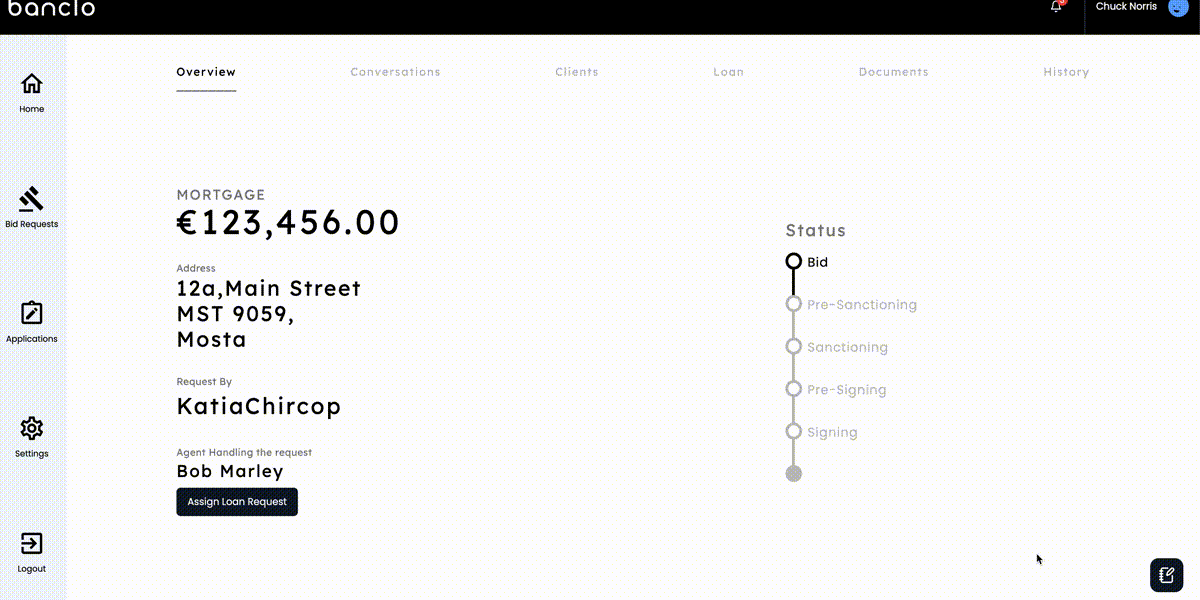Screen dimensions: 1200x600
Task: Select the Signing status step circle
Action: pyautogui.click(x=794, y=432)
